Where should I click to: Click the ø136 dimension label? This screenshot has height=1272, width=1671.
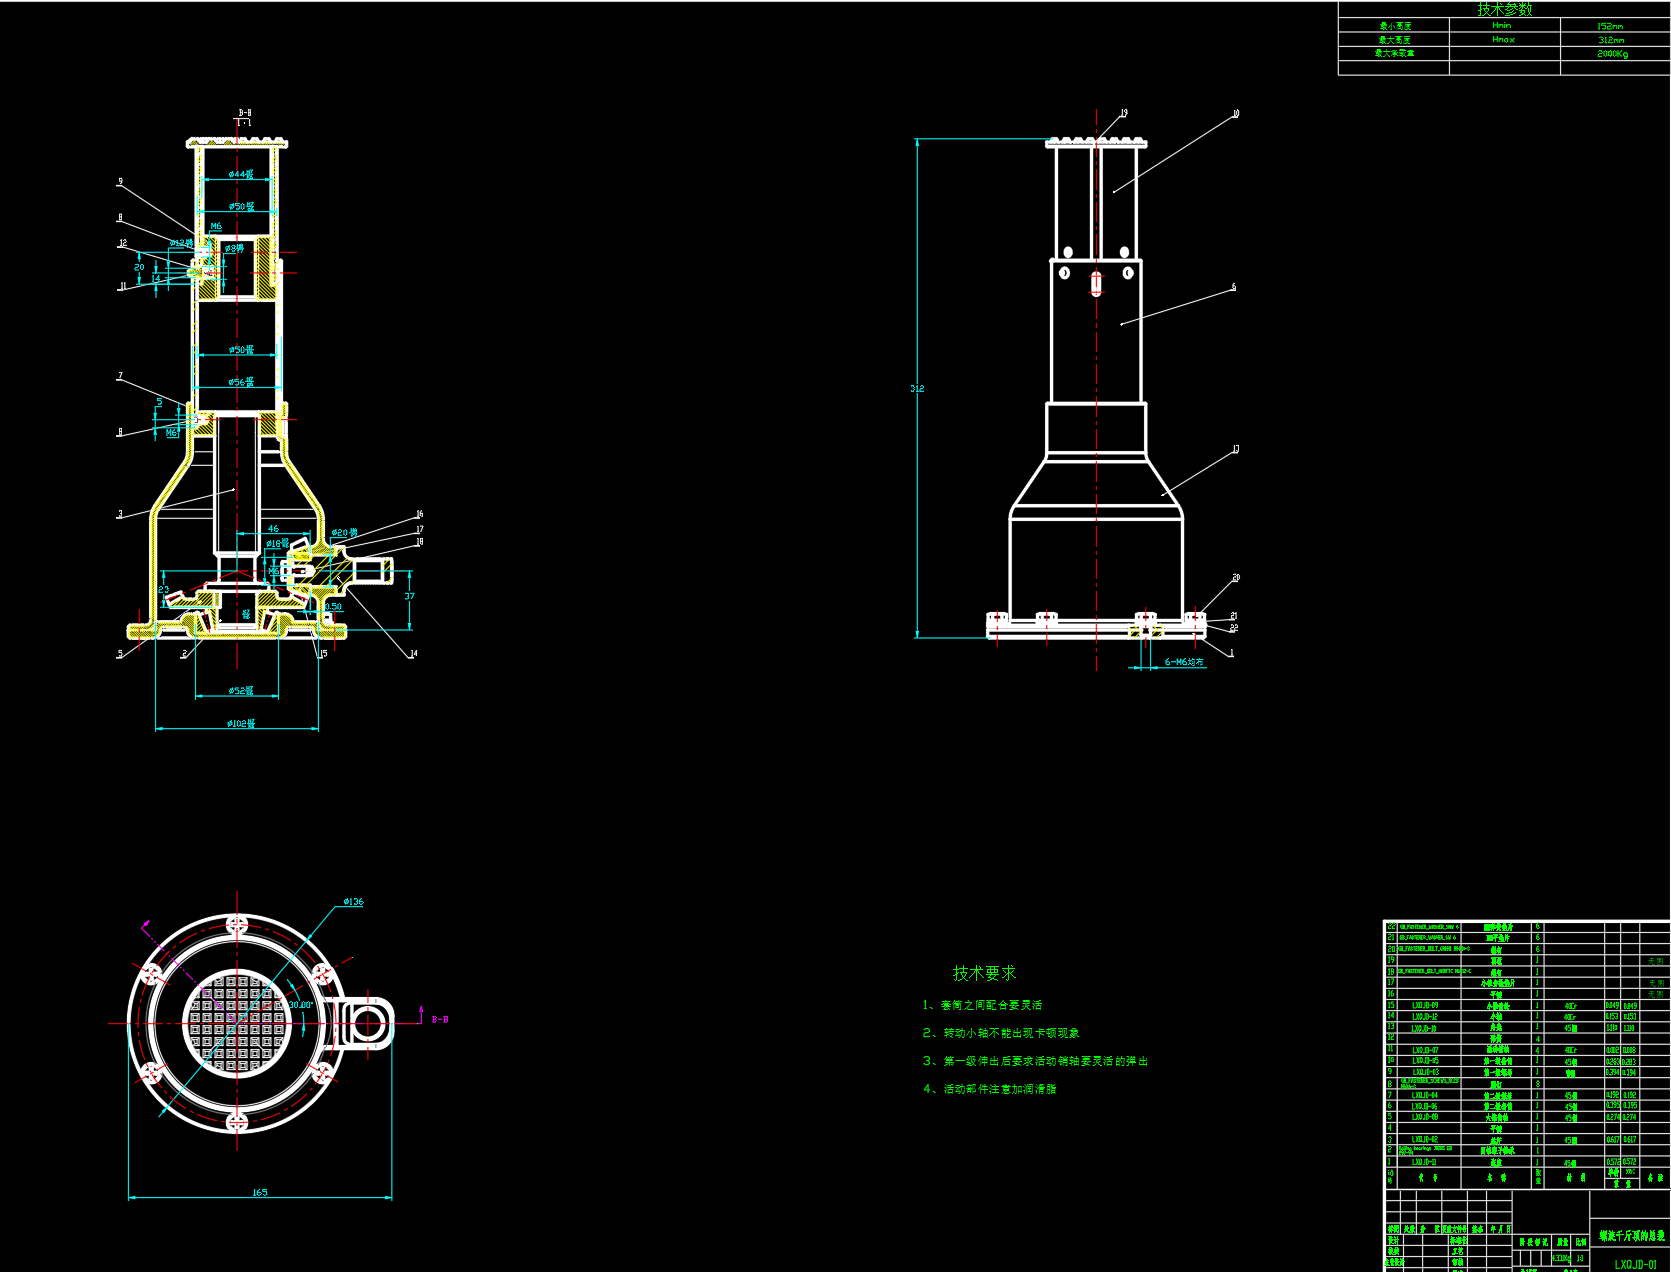coord(353,902)
